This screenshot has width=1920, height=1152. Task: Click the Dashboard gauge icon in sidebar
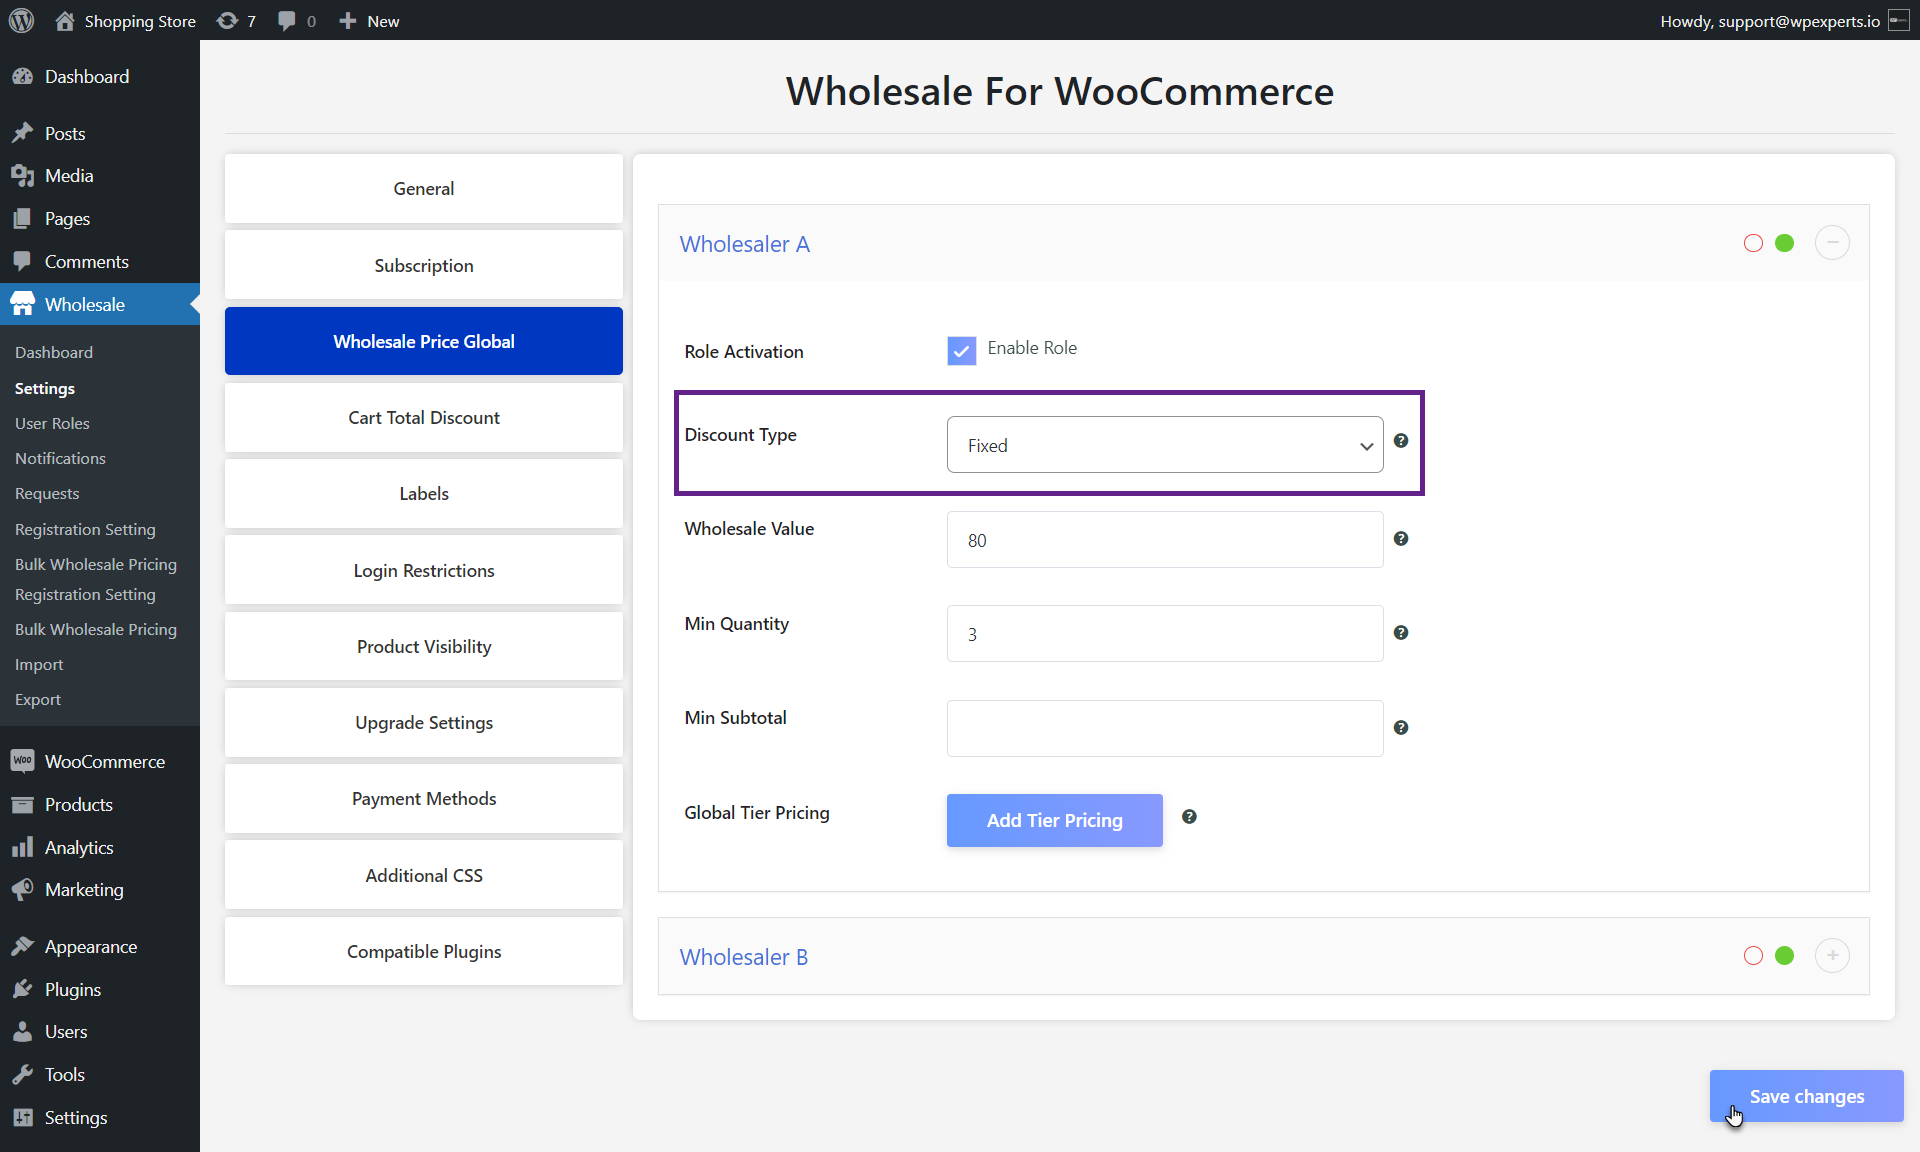[x=22, y=77]
